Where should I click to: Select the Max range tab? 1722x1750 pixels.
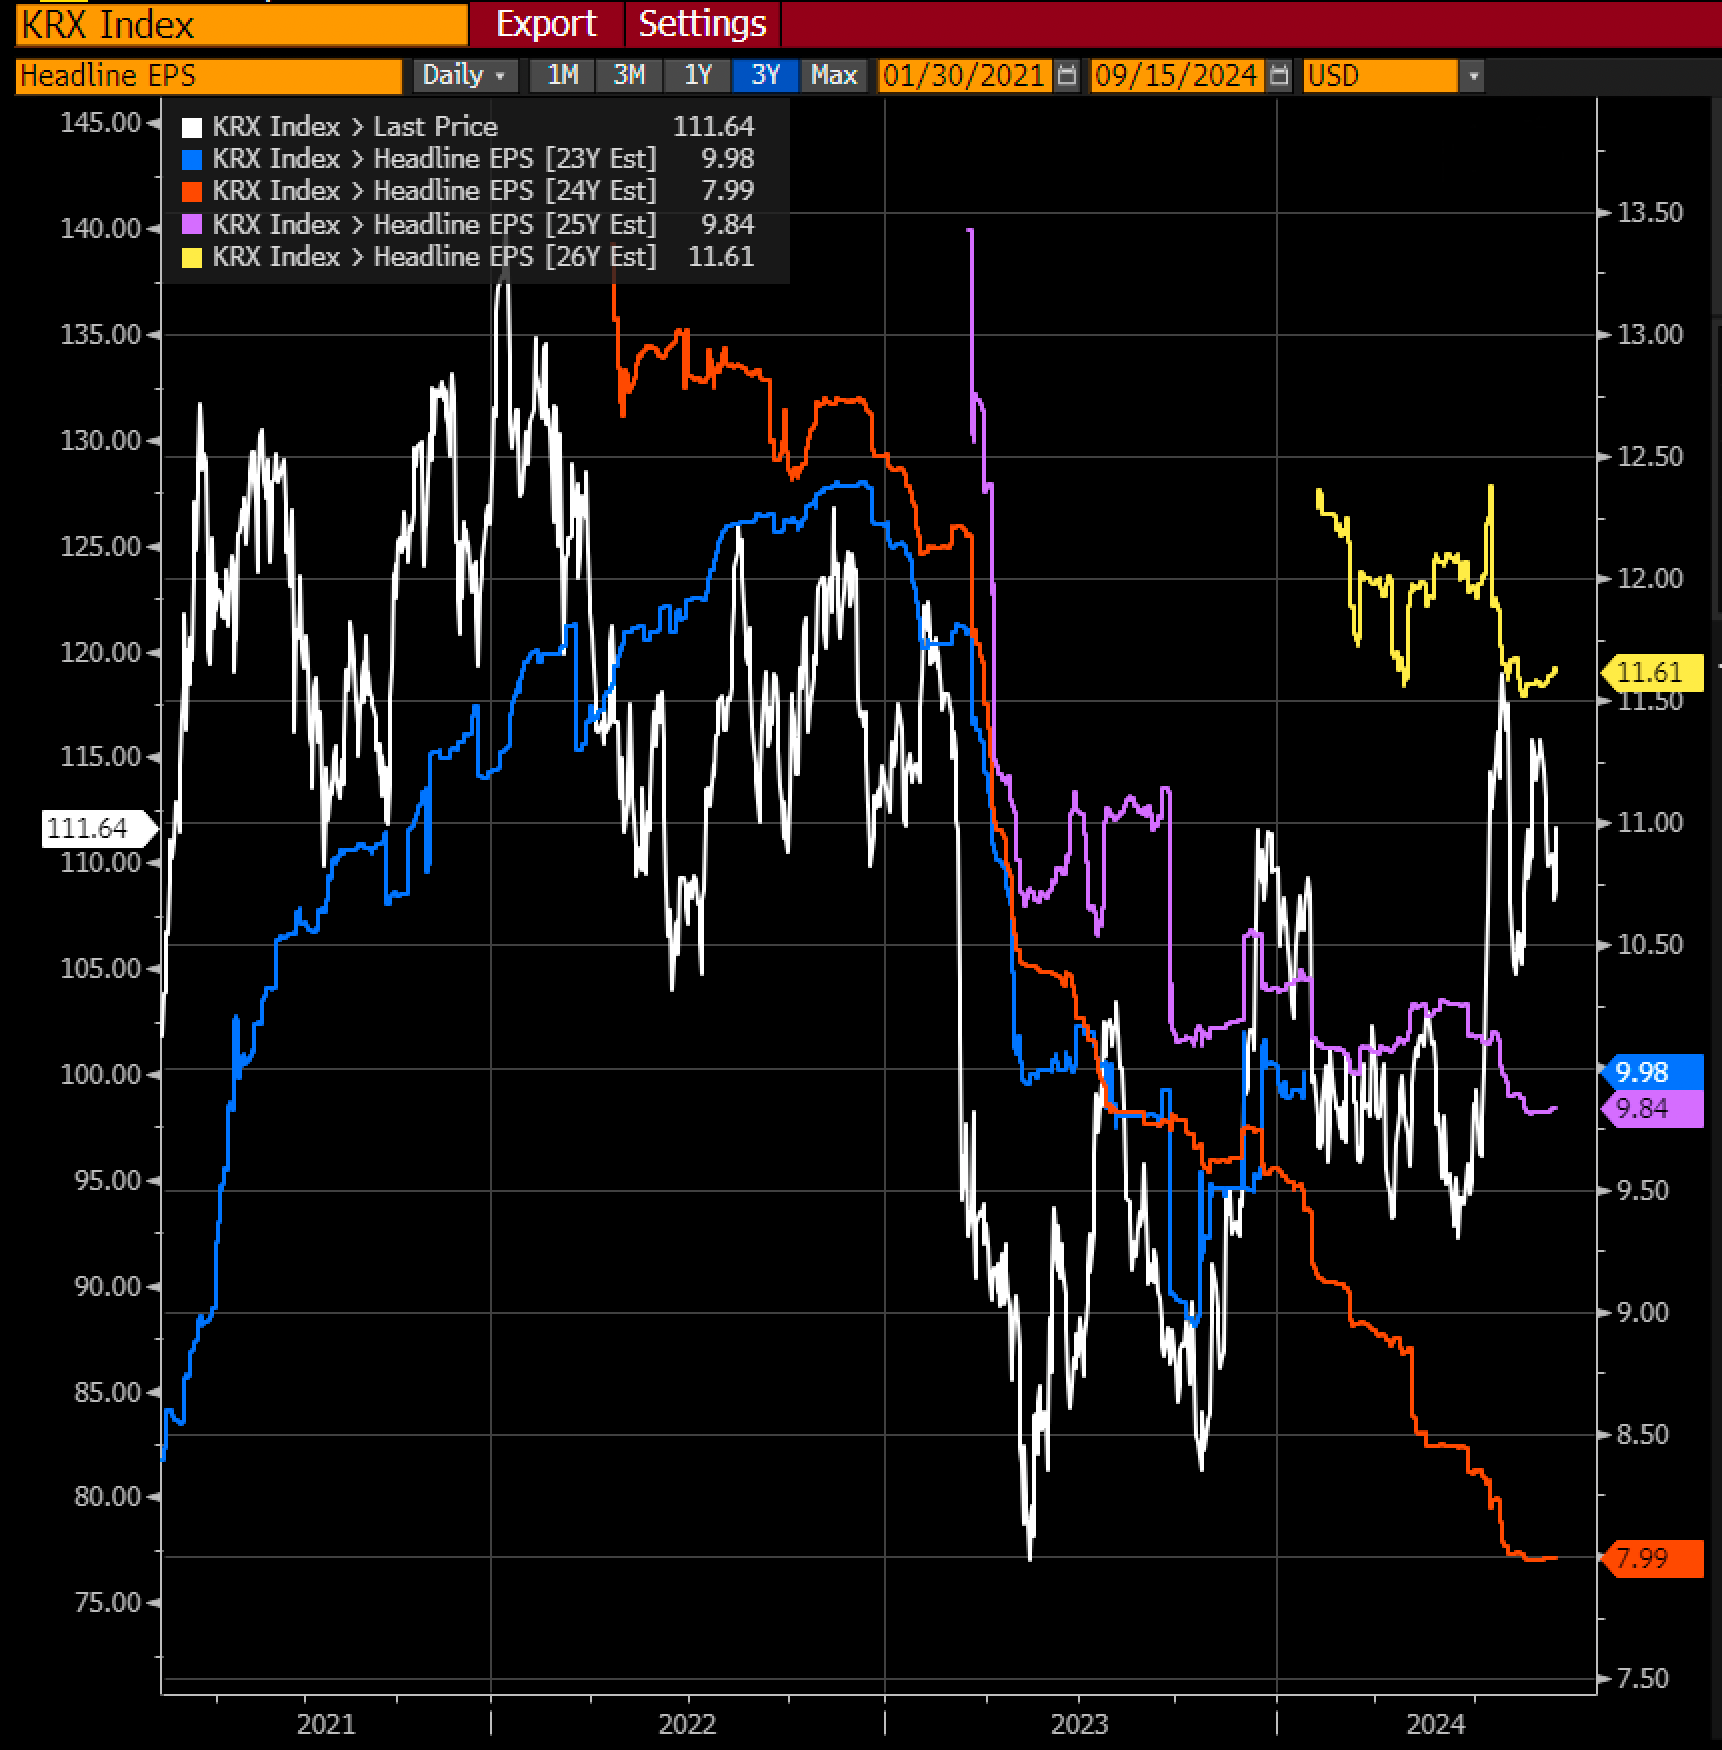(x=834, y=76)
